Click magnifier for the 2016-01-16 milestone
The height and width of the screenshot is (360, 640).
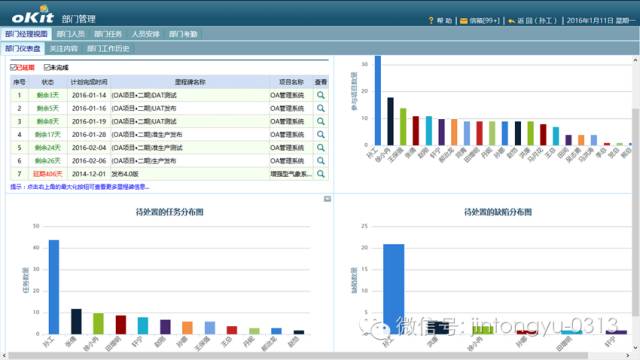click(x=321, y=108)
